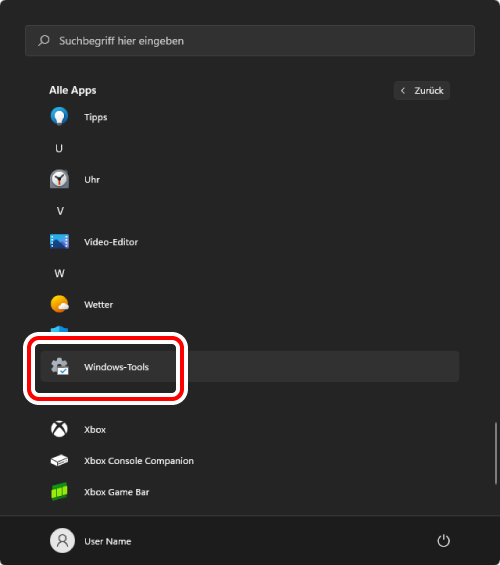Click the app list scrollbar thumb
The height and width of the screenshot is (565, 500).
point(496,453)
